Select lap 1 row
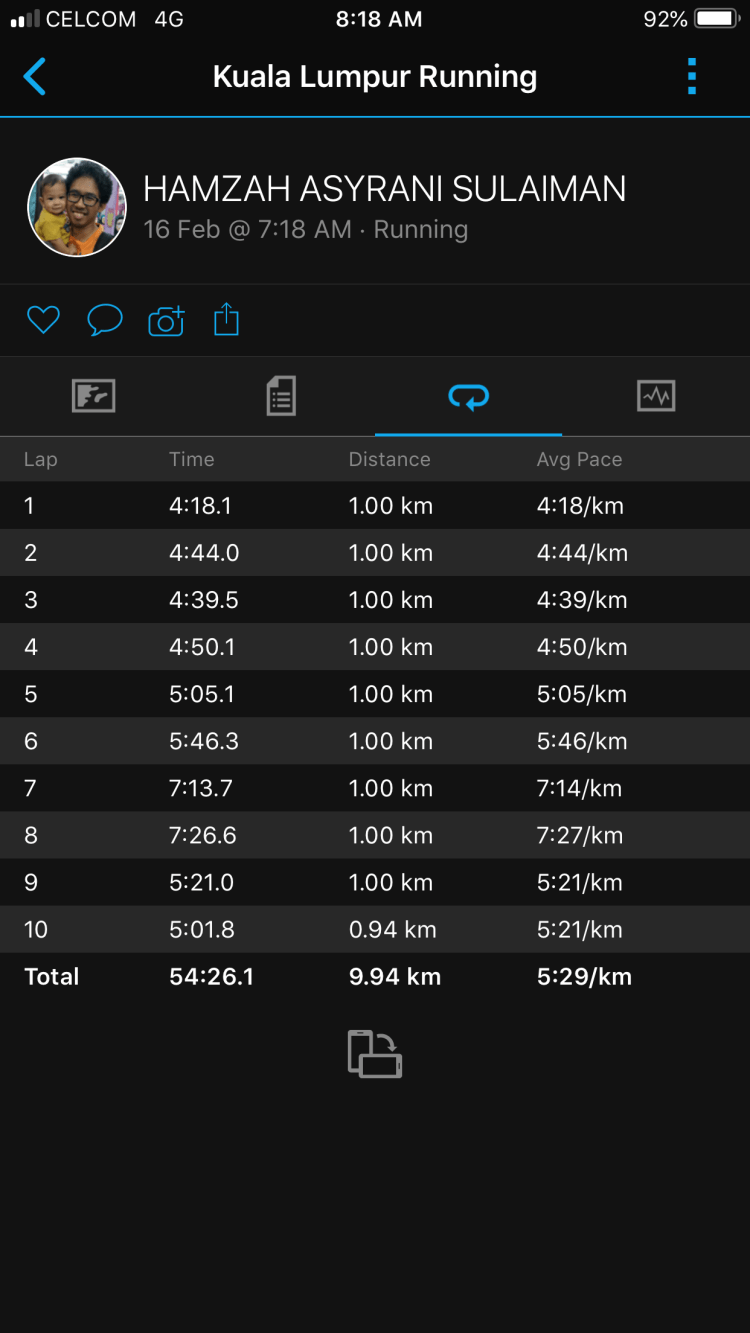The width and height of the screenshot is (750, 1333). pyautogui.click(x=375, y=506)
